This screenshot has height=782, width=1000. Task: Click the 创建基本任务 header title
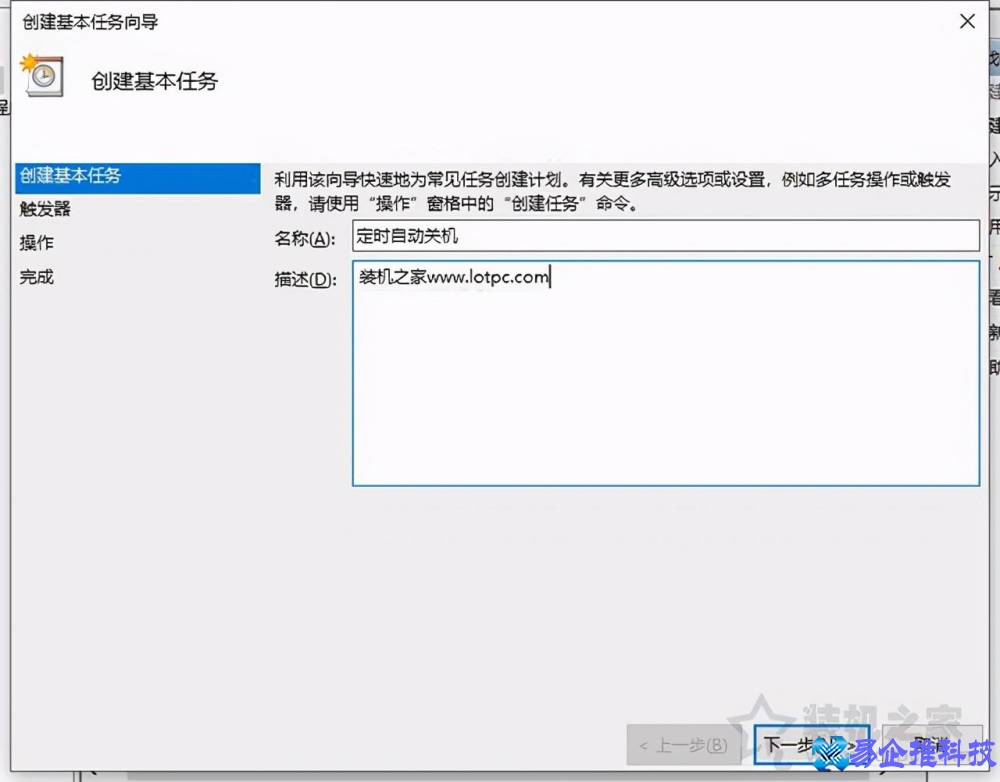(154, 82)
